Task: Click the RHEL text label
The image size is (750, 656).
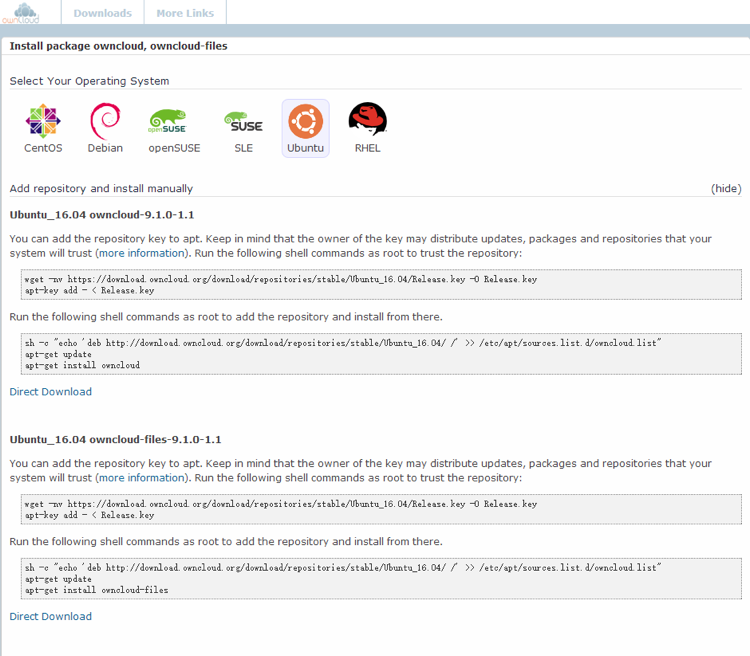Action: (x=367, y=148)
